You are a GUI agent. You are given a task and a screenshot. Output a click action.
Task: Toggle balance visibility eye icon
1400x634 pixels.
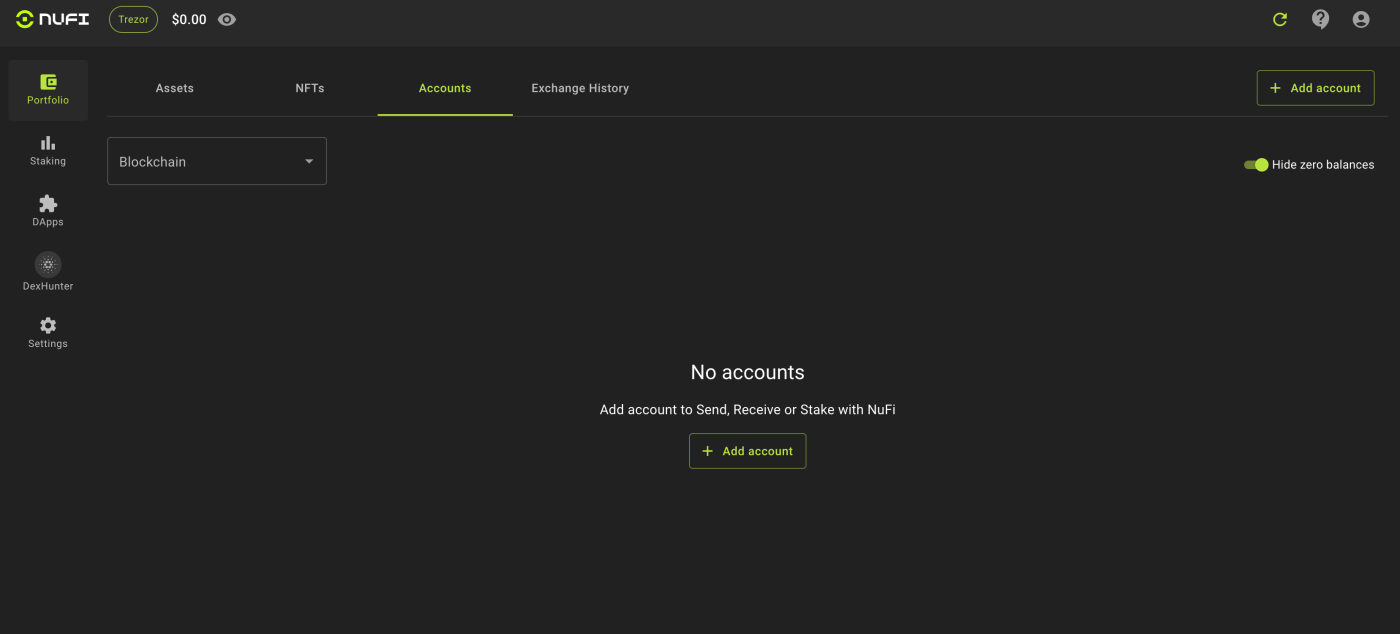click(227, 19)
